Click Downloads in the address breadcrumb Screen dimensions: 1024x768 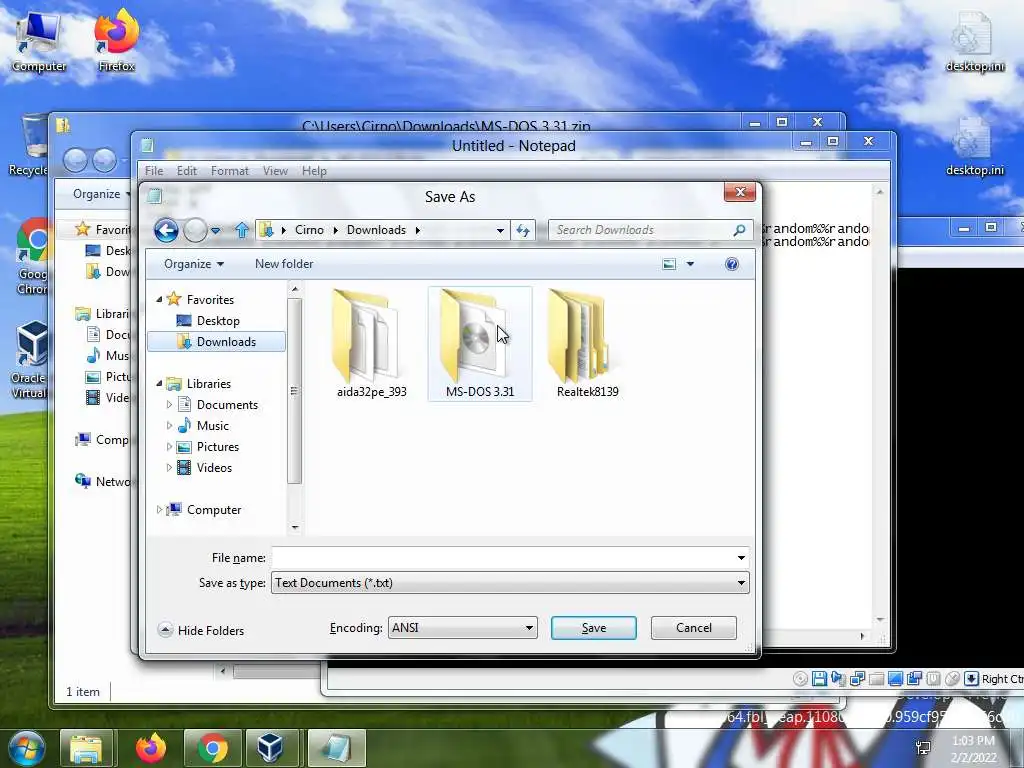(x=376, y=230)
